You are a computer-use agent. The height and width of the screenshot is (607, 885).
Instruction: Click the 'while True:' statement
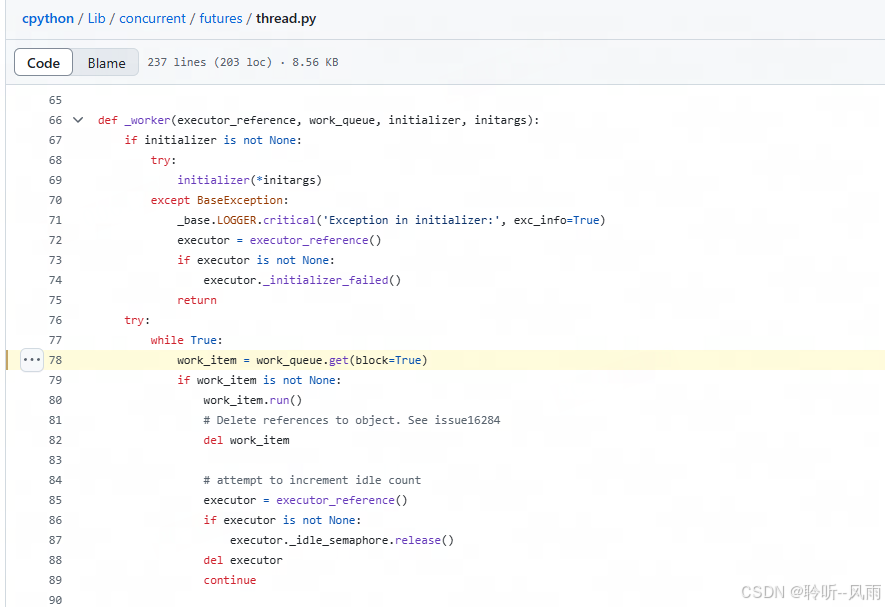[186, 340]
